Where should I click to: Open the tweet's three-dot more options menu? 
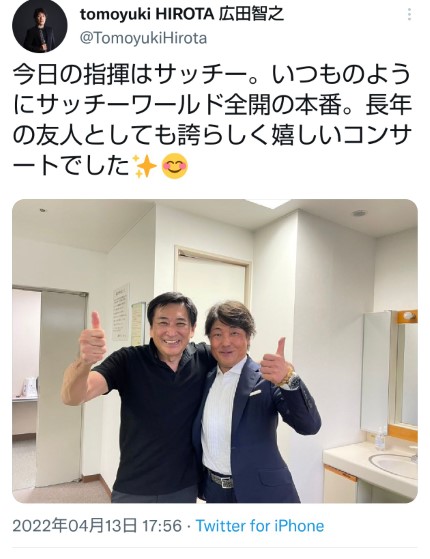[x=410, y=14]
